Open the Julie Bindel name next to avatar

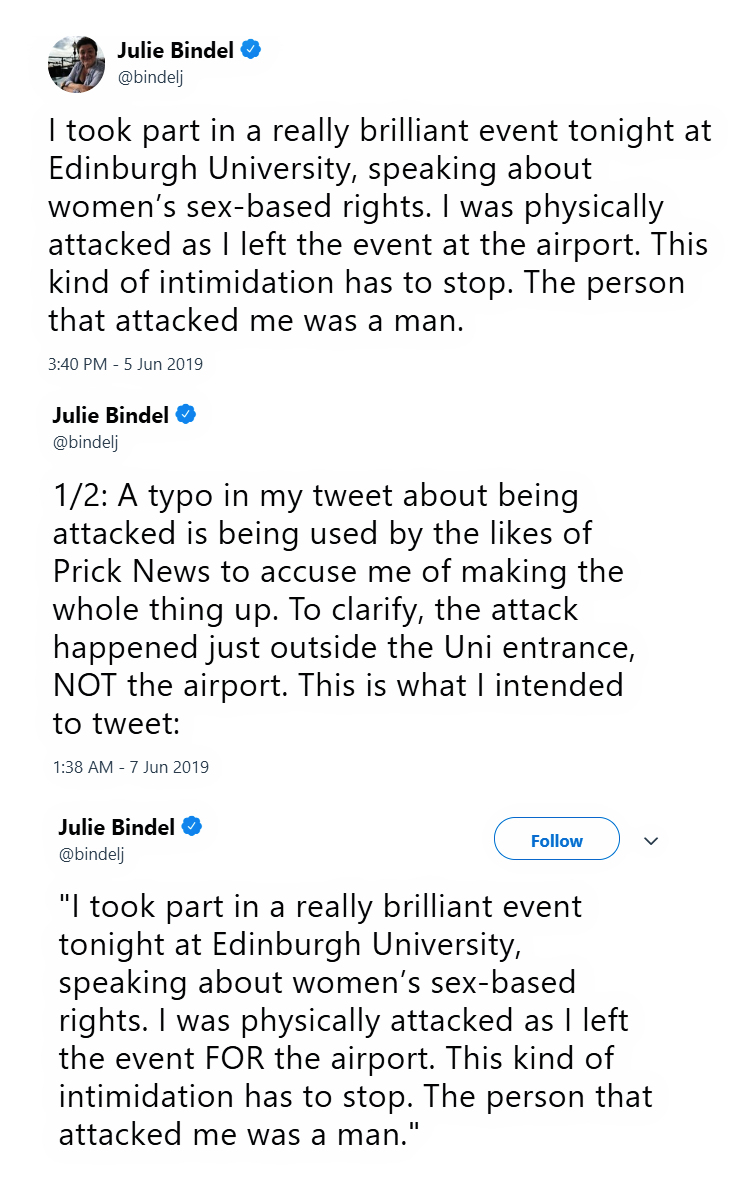(175, 50)
